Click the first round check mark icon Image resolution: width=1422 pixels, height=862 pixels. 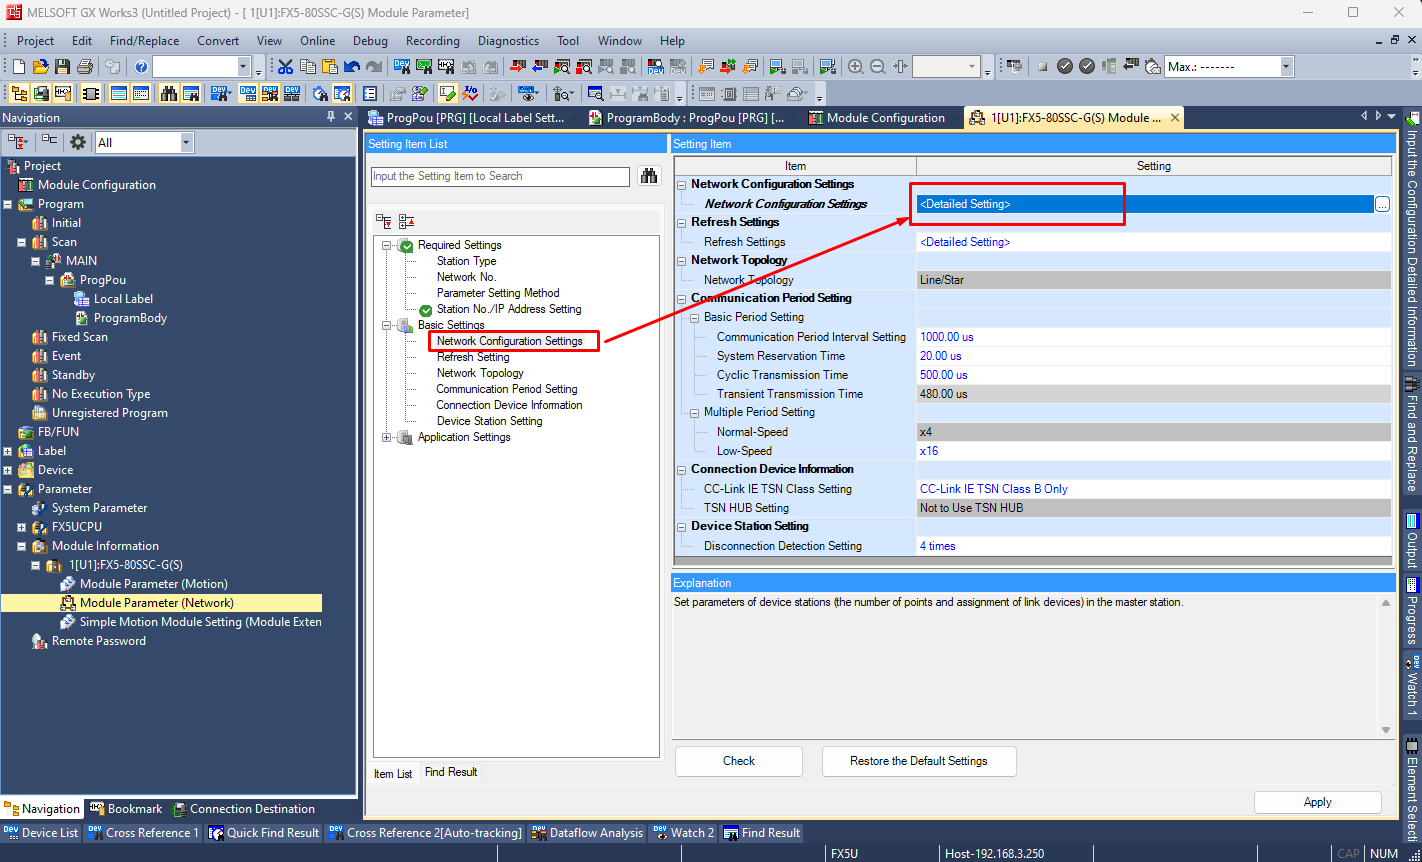coord(1065,67)
